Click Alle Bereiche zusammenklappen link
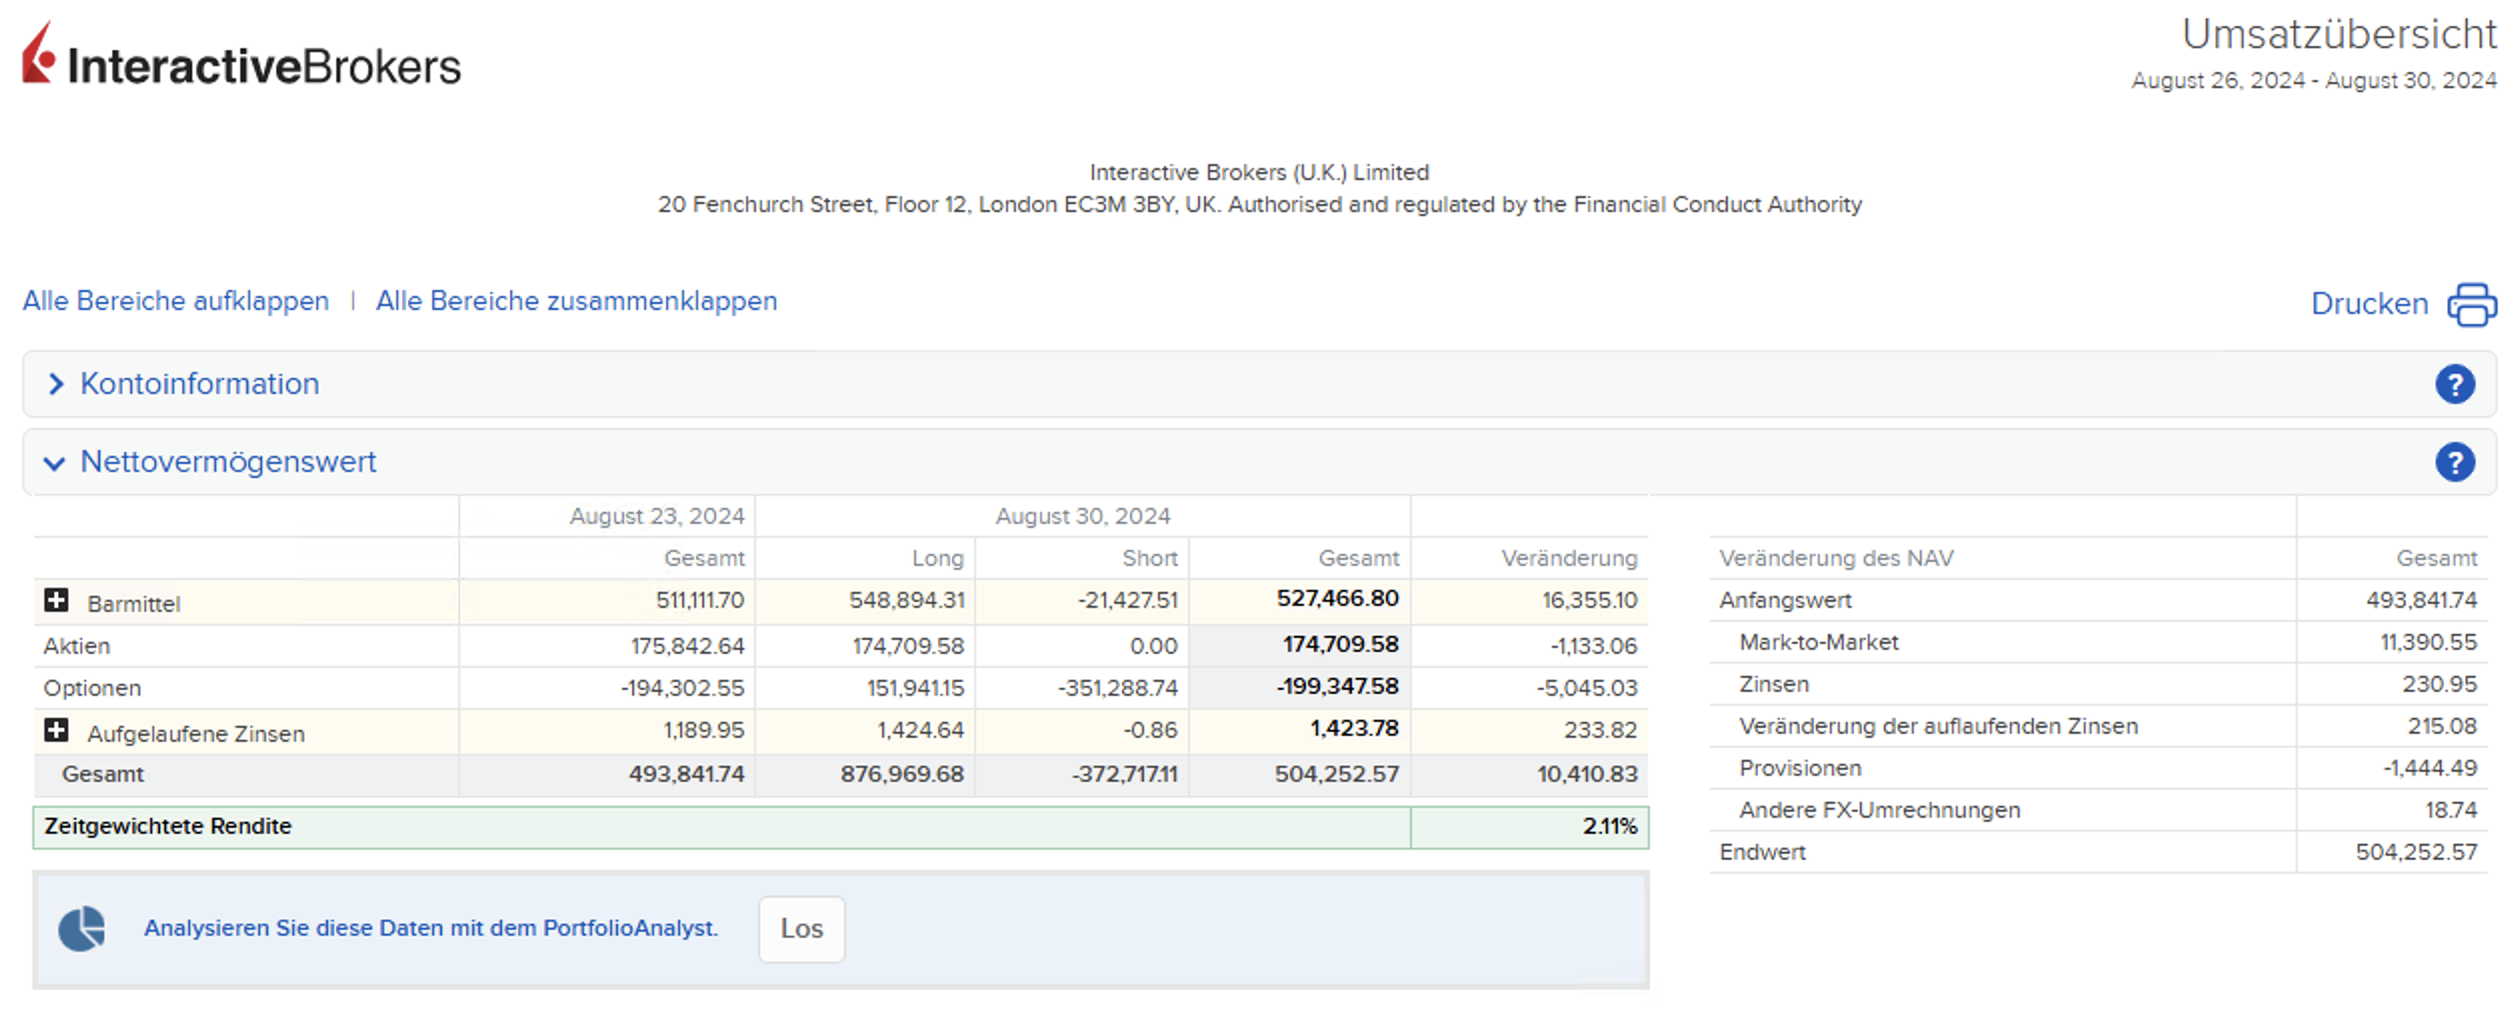 576,301
